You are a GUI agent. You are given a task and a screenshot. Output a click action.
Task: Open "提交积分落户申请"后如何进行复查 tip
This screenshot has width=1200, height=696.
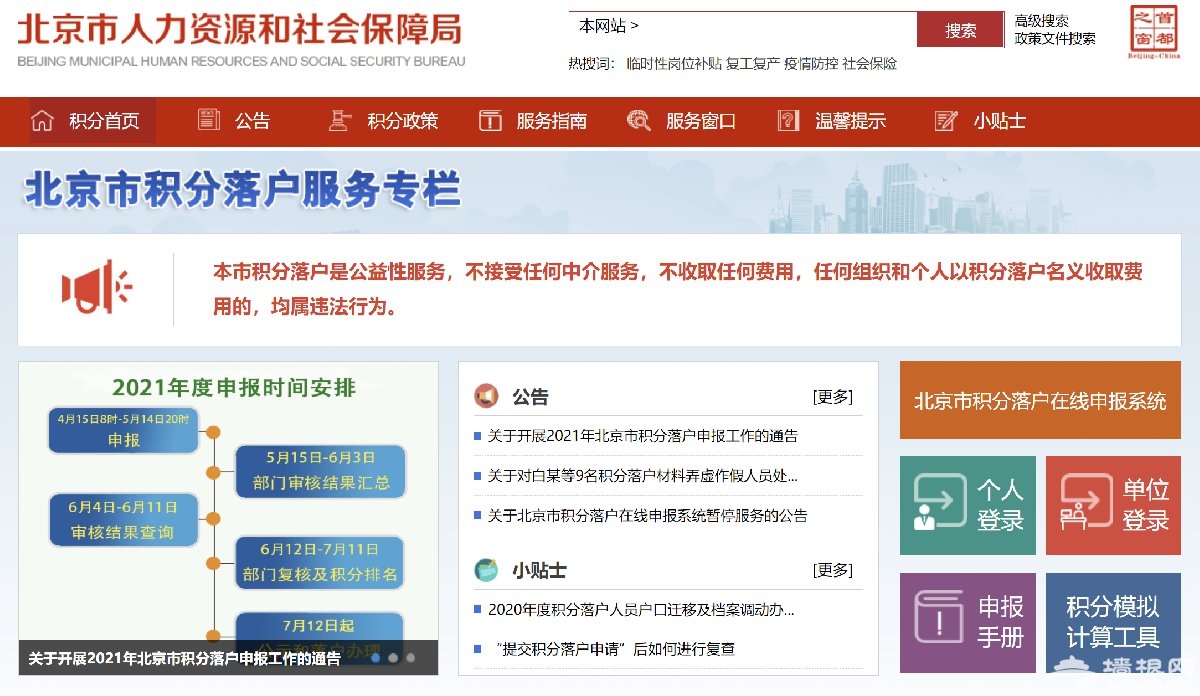pyautogui.click(x=615, y=649)
